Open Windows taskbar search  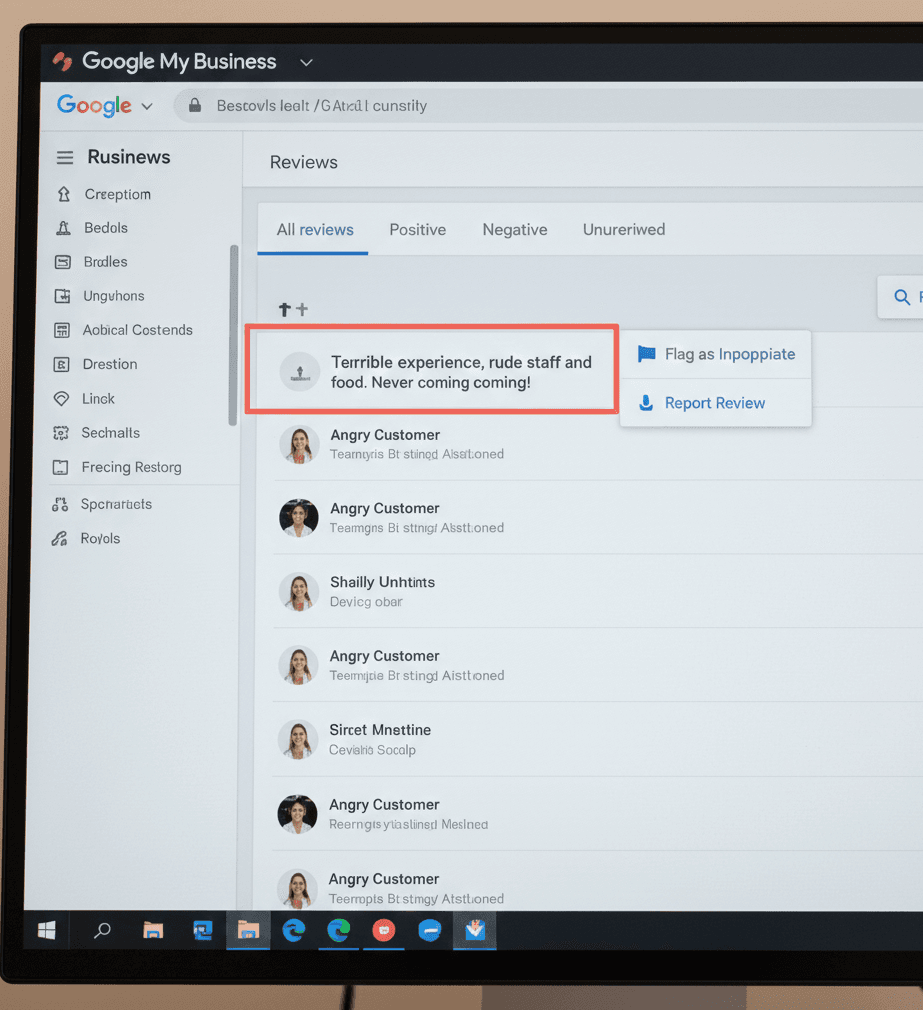tap(102, 930)
